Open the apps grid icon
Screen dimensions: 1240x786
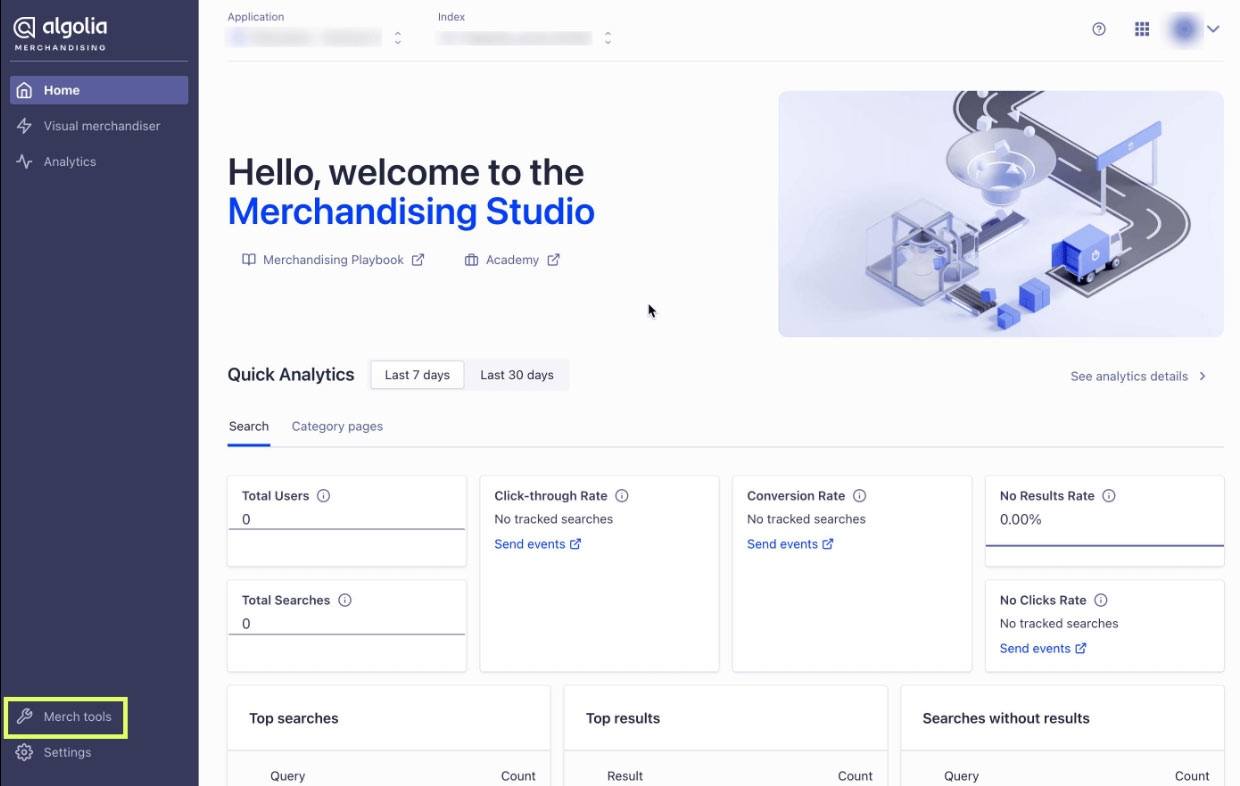[x=1142, y=30]
